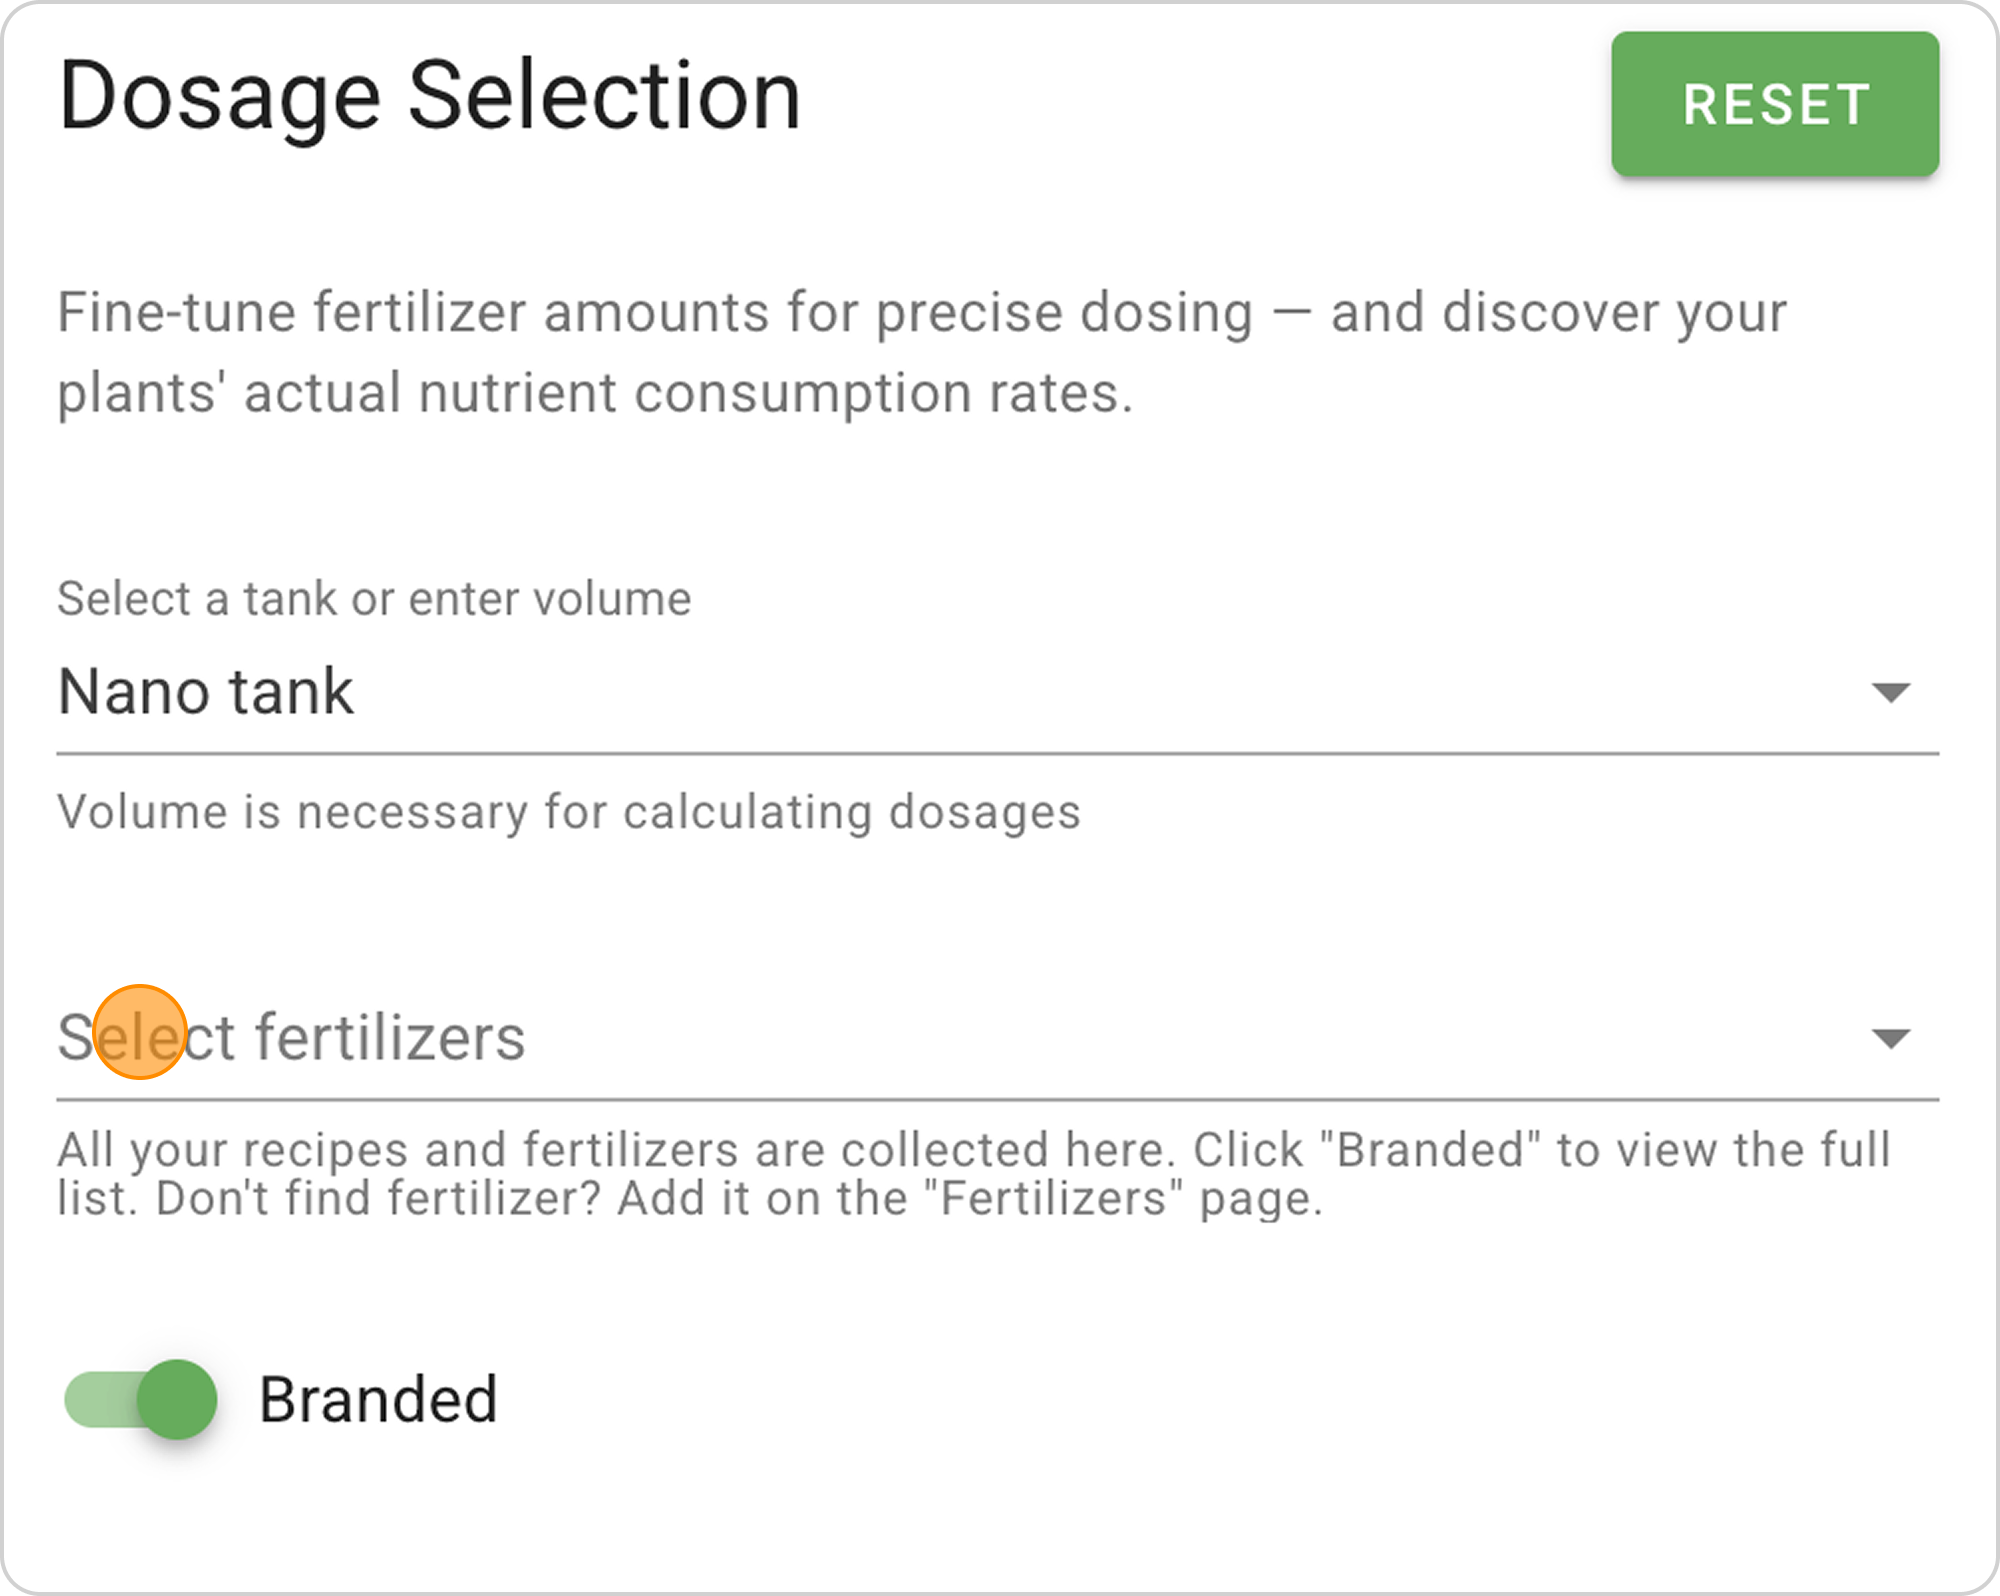Click the Dosage Selection heading

coord(430,97)
